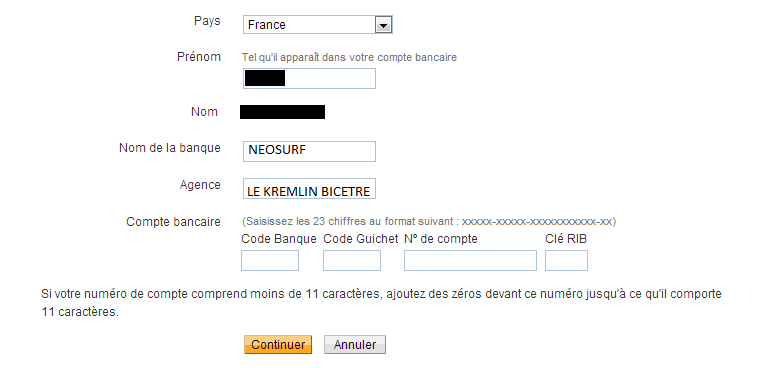
Task: Click the LE KREMLIN BICETRE agence field
Action: point(309,189)
